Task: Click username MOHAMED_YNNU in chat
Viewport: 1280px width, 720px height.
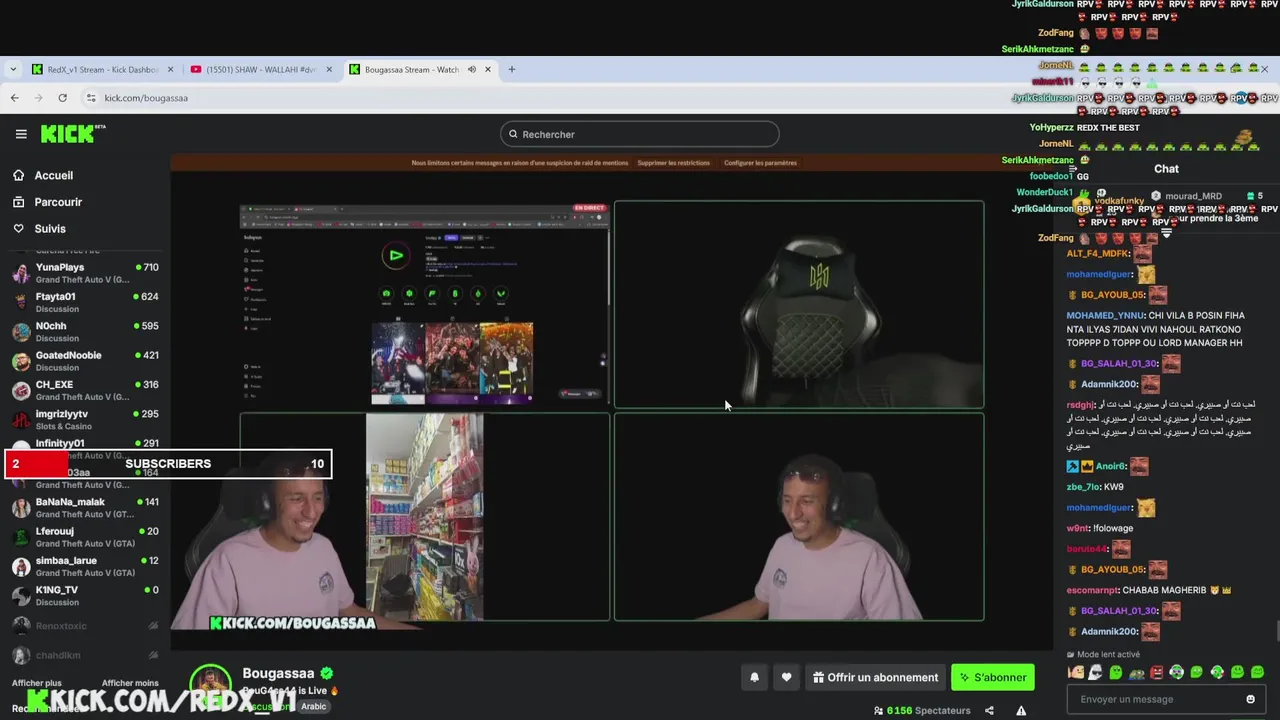Action: pos(1105,316)
